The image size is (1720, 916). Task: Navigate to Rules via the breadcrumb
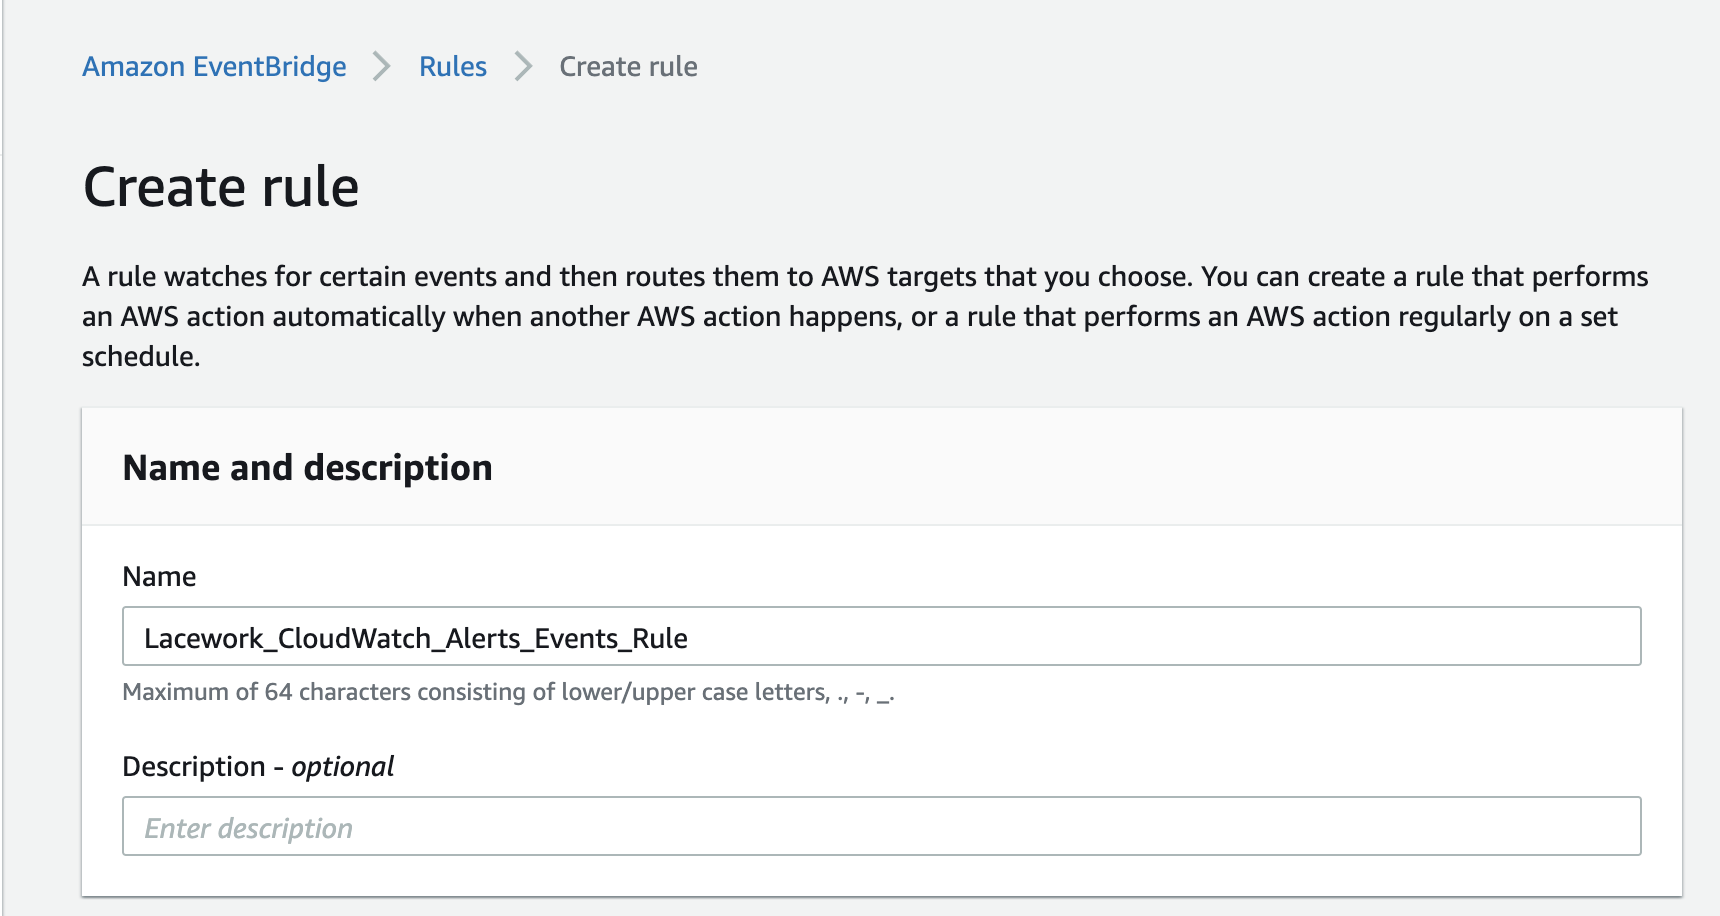coord(452,66)
